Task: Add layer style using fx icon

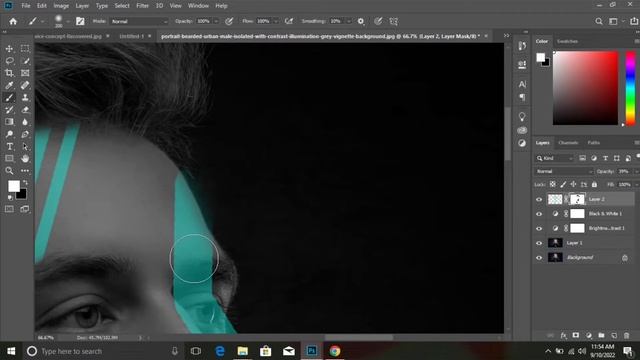Action: click(x=563, y=336)
